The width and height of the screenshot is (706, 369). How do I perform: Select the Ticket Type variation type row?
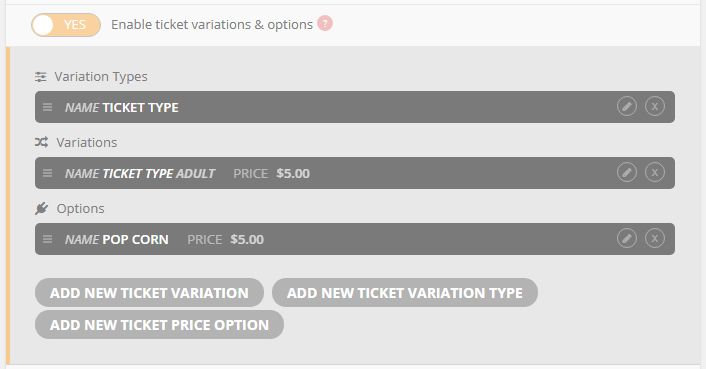(355, 107)
